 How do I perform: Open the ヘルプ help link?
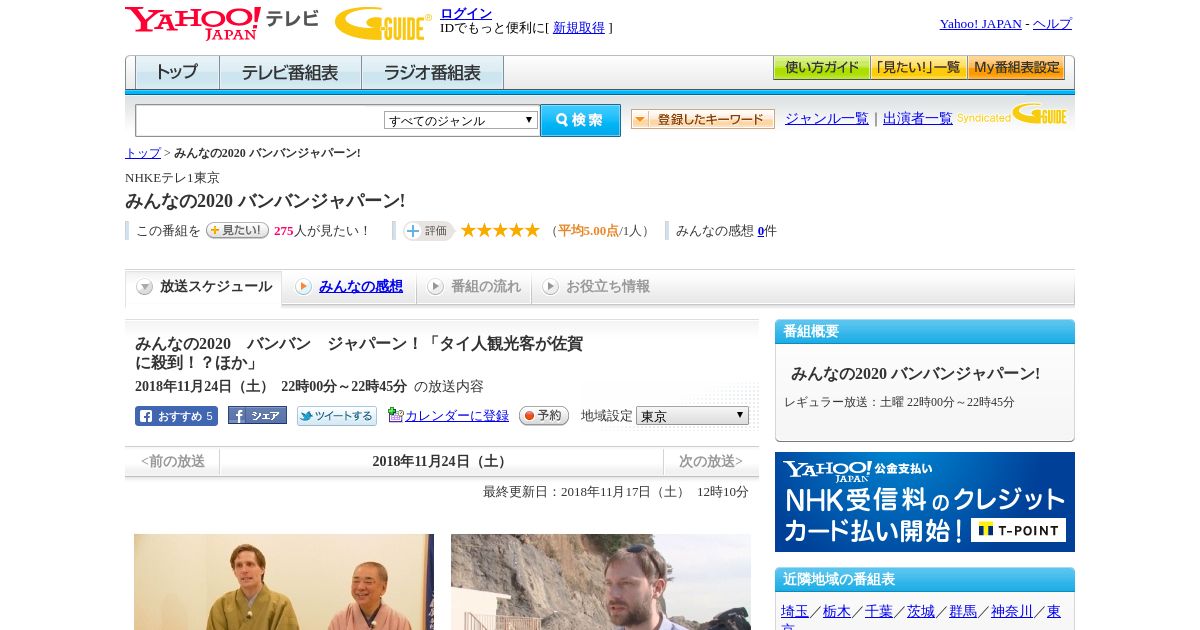tap(1052, 24)
